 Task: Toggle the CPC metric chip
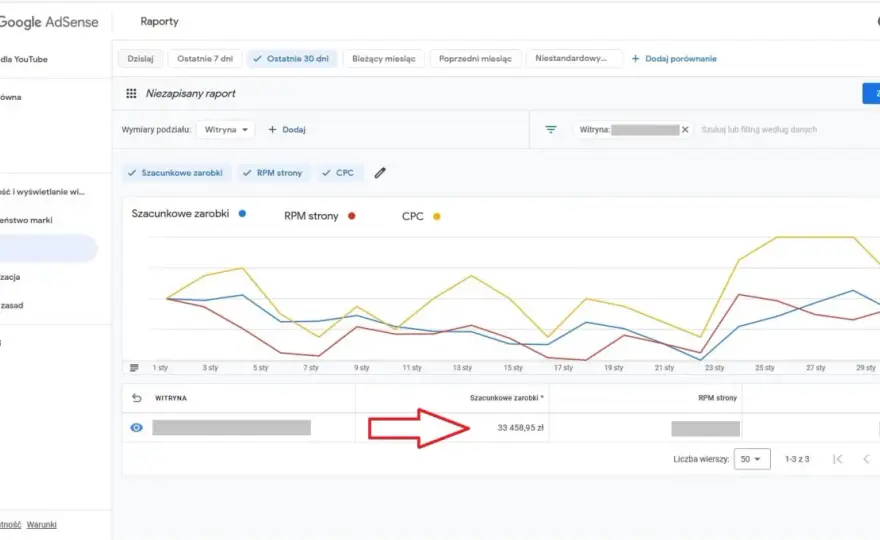338,173
